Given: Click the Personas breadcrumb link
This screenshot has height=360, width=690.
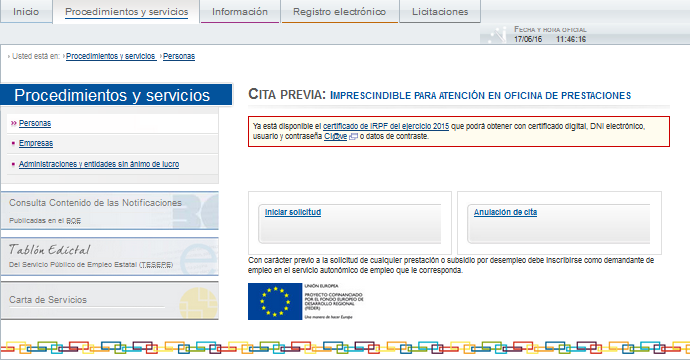Looking at the screenshot, I should point(179,56).
